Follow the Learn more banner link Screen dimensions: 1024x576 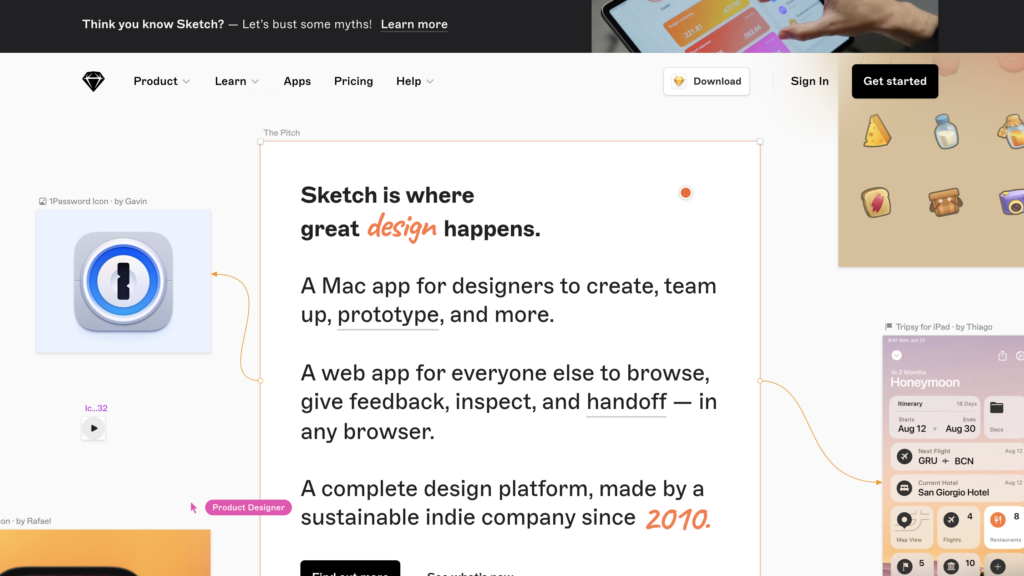click(414, 24)
